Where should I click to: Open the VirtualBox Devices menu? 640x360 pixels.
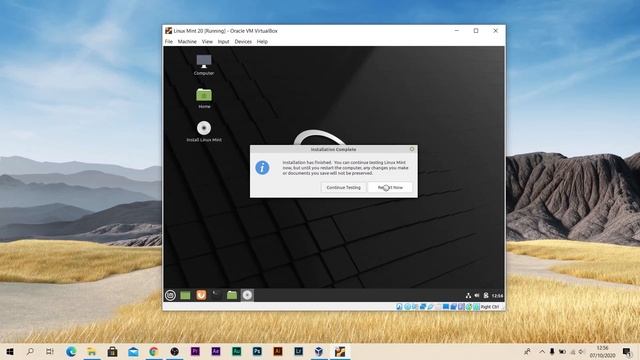243,42
